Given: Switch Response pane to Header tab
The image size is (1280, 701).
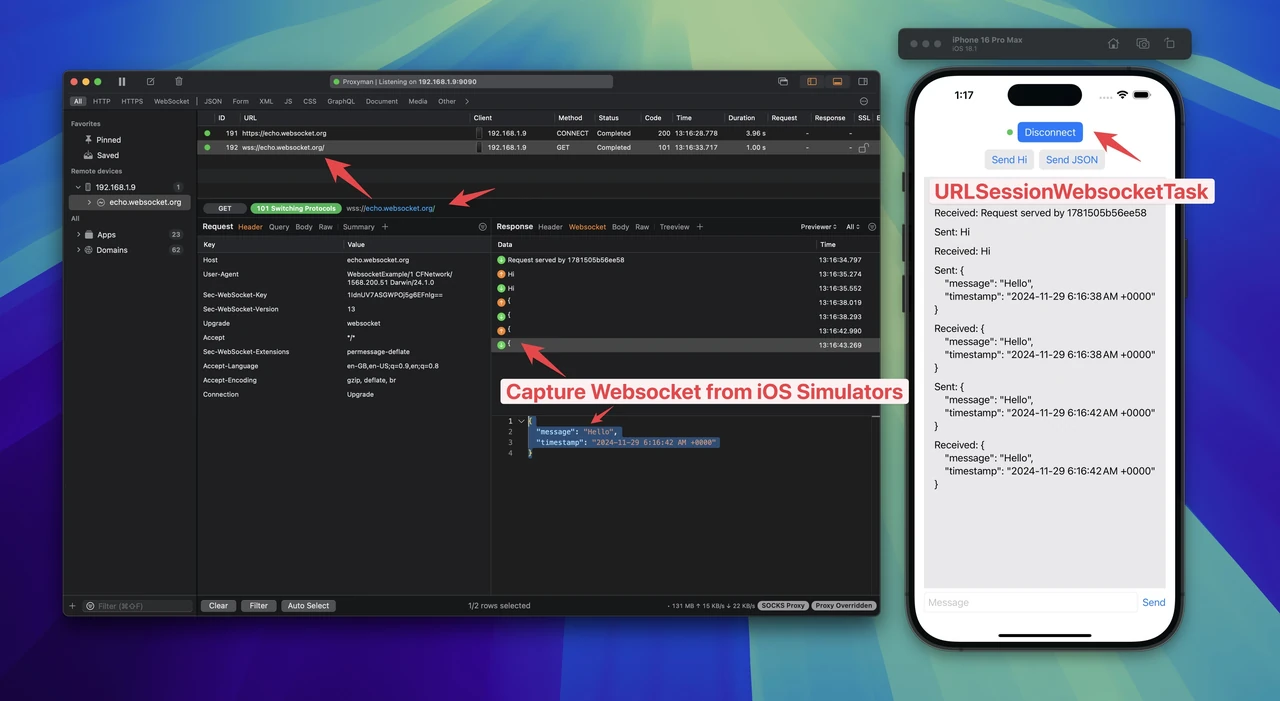Looking at the screenshot, I should tap(551, 227).
